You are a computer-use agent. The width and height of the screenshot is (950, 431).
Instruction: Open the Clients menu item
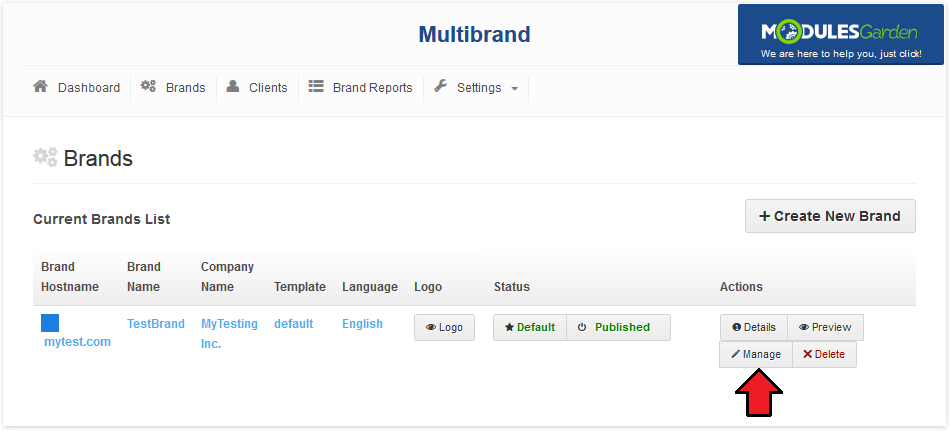[257, 88]
